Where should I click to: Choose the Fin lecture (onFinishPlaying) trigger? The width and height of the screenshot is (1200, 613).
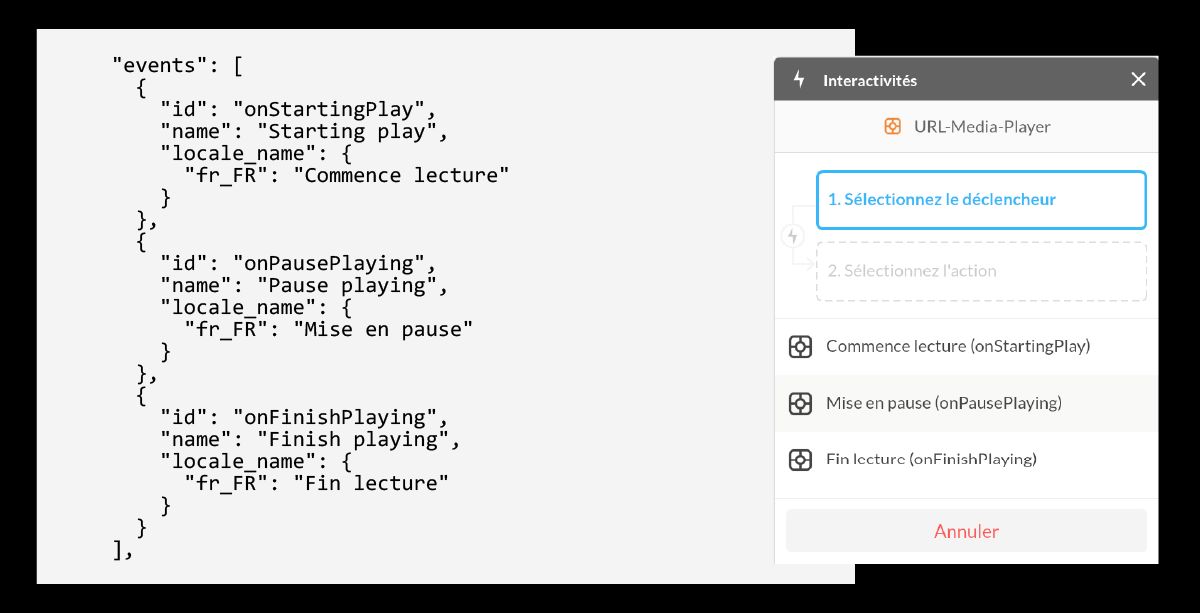931,460
